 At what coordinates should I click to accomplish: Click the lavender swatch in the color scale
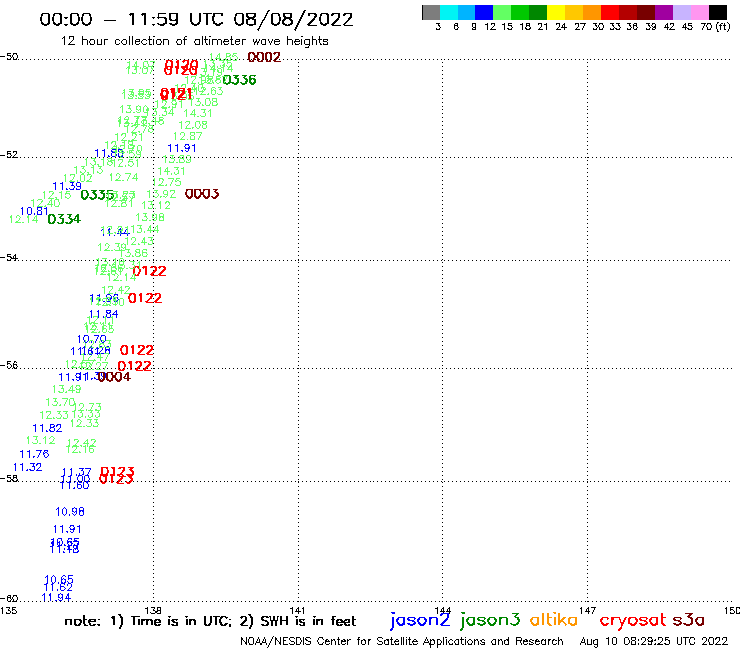681,12
